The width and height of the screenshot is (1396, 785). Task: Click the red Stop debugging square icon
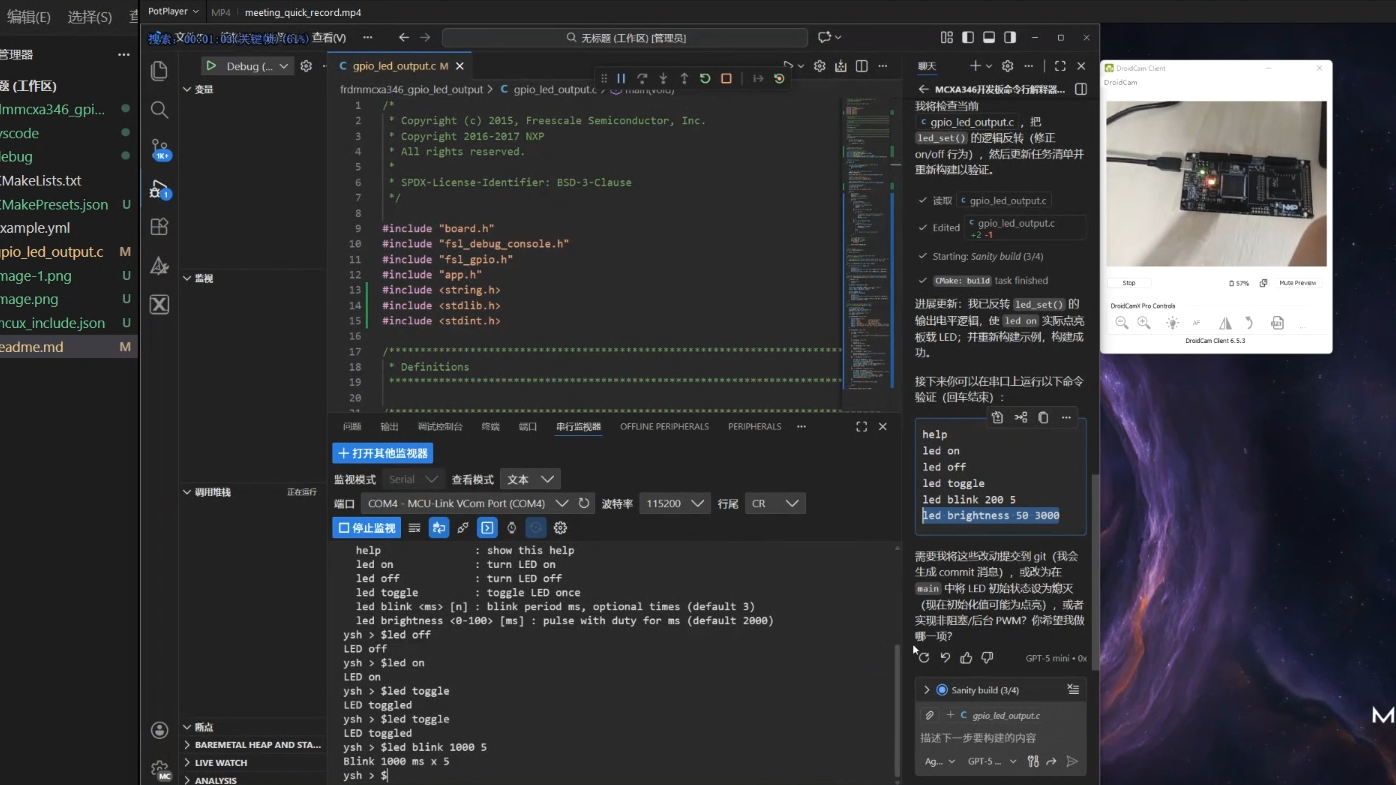tap(726, 78)
